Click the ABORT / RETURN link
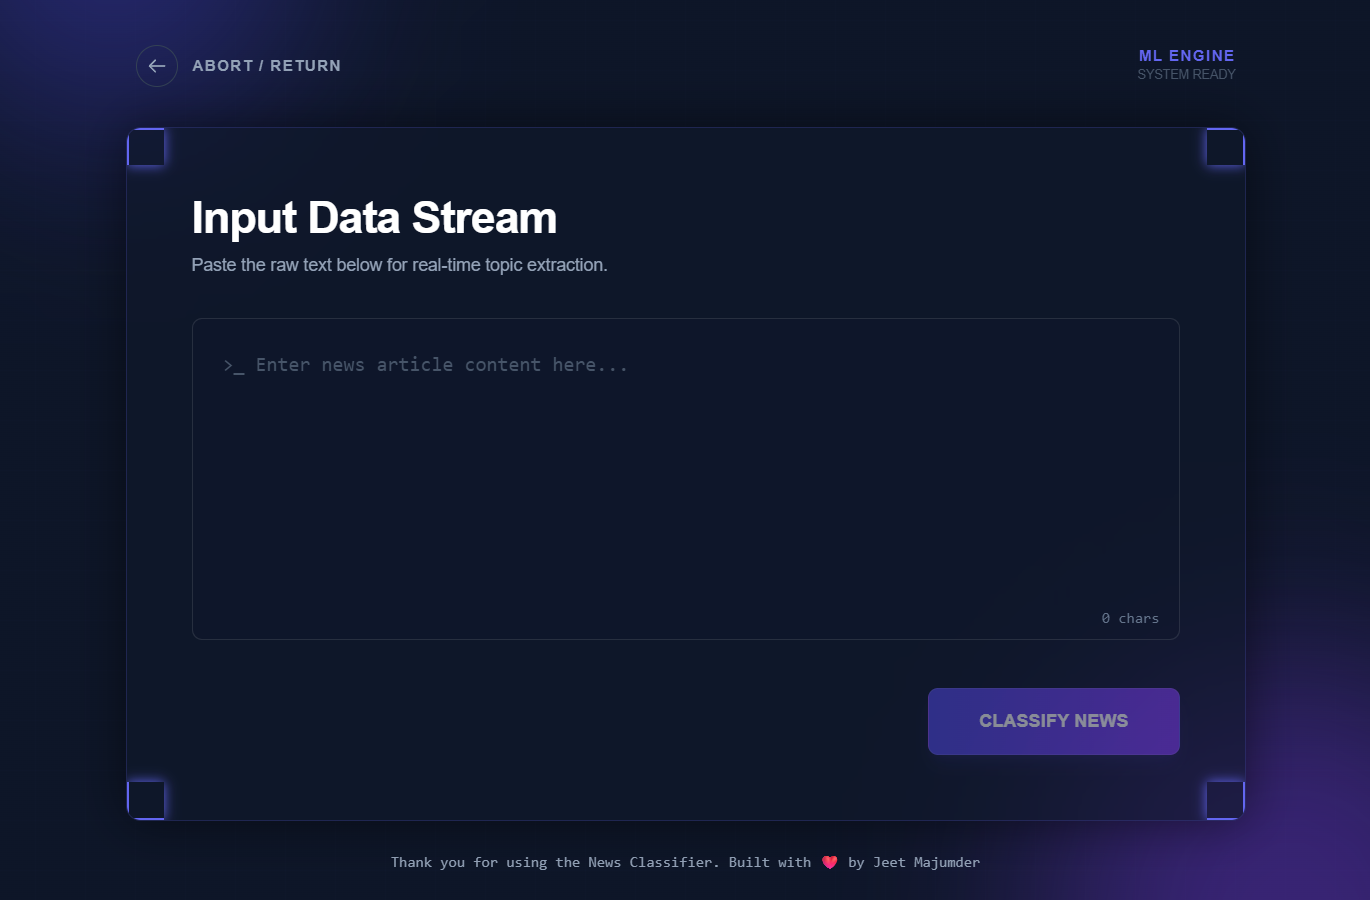 pos(266,66)
